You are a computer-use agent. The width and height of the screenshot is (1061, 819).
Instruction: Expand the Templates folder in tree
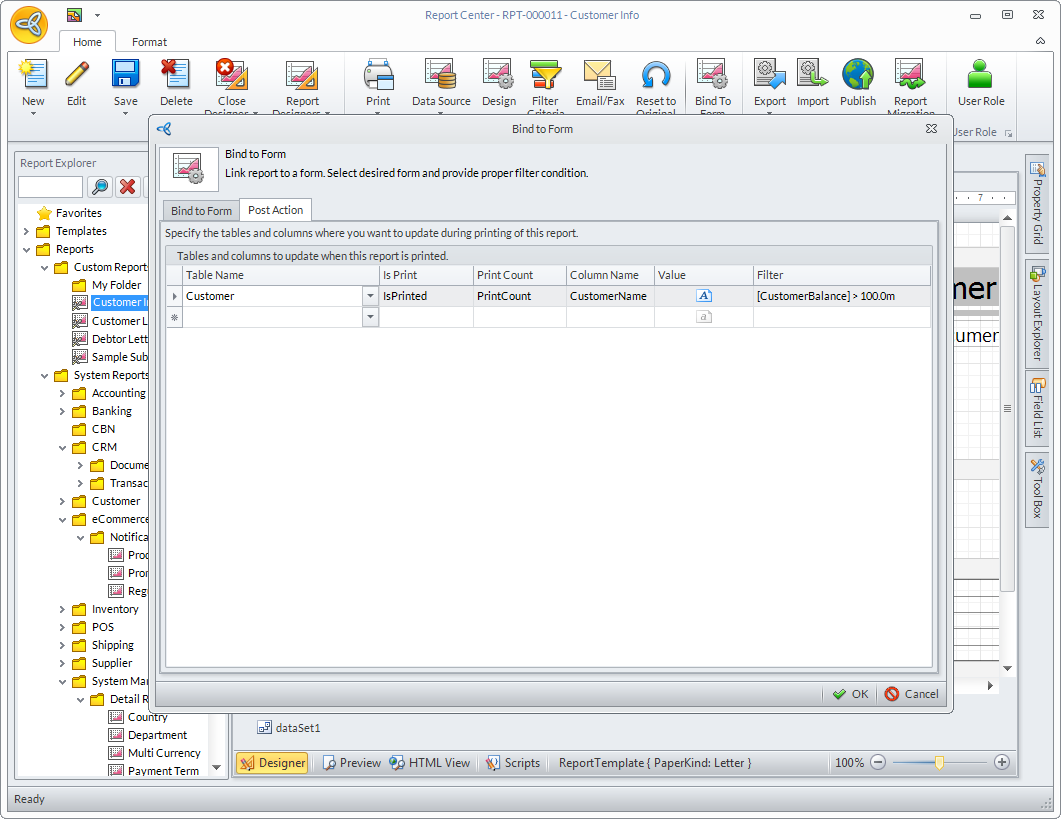26,231
